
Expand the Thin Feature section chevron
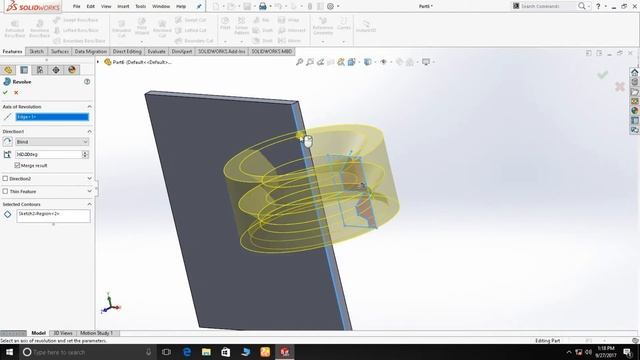tap(89, 191)
